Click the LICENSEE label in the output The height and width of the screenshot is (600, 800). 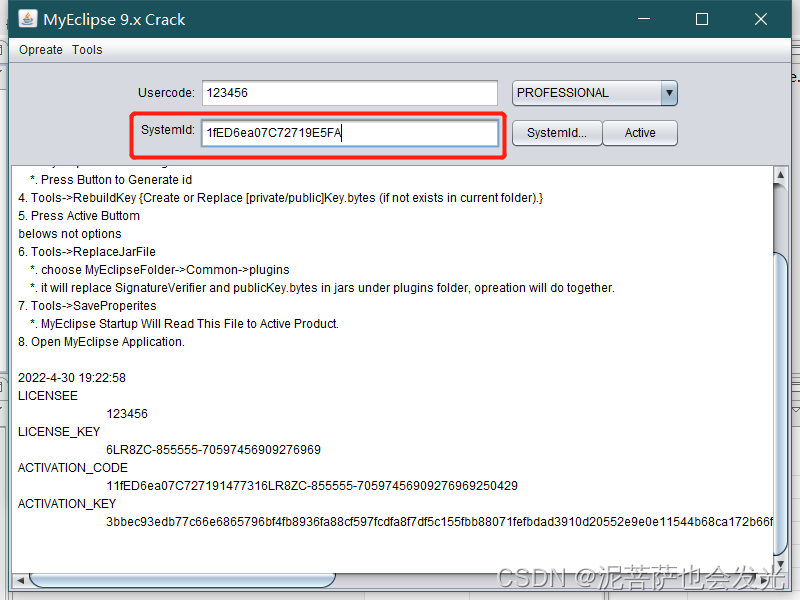(x=48, y=396)
